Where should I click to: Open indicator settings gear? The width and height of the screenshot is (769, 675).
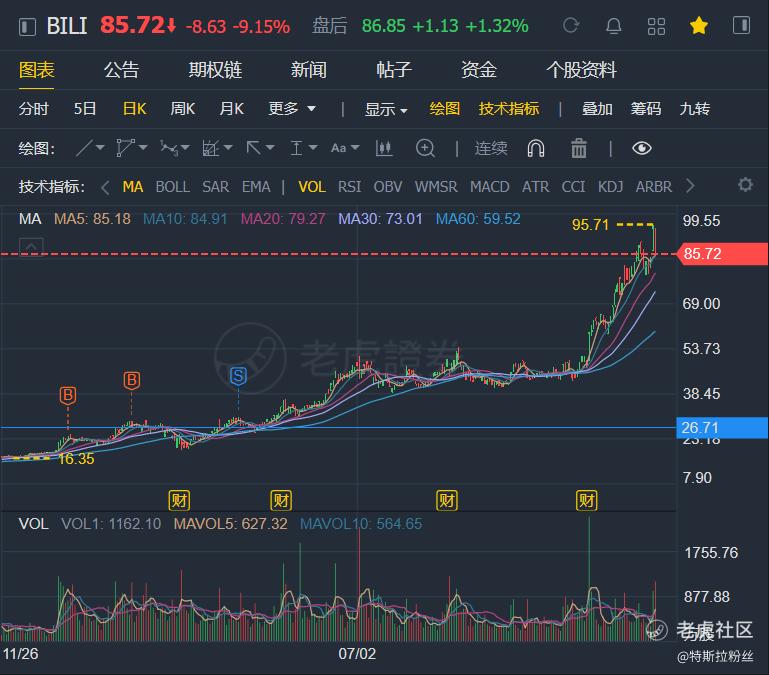(745, 185)
